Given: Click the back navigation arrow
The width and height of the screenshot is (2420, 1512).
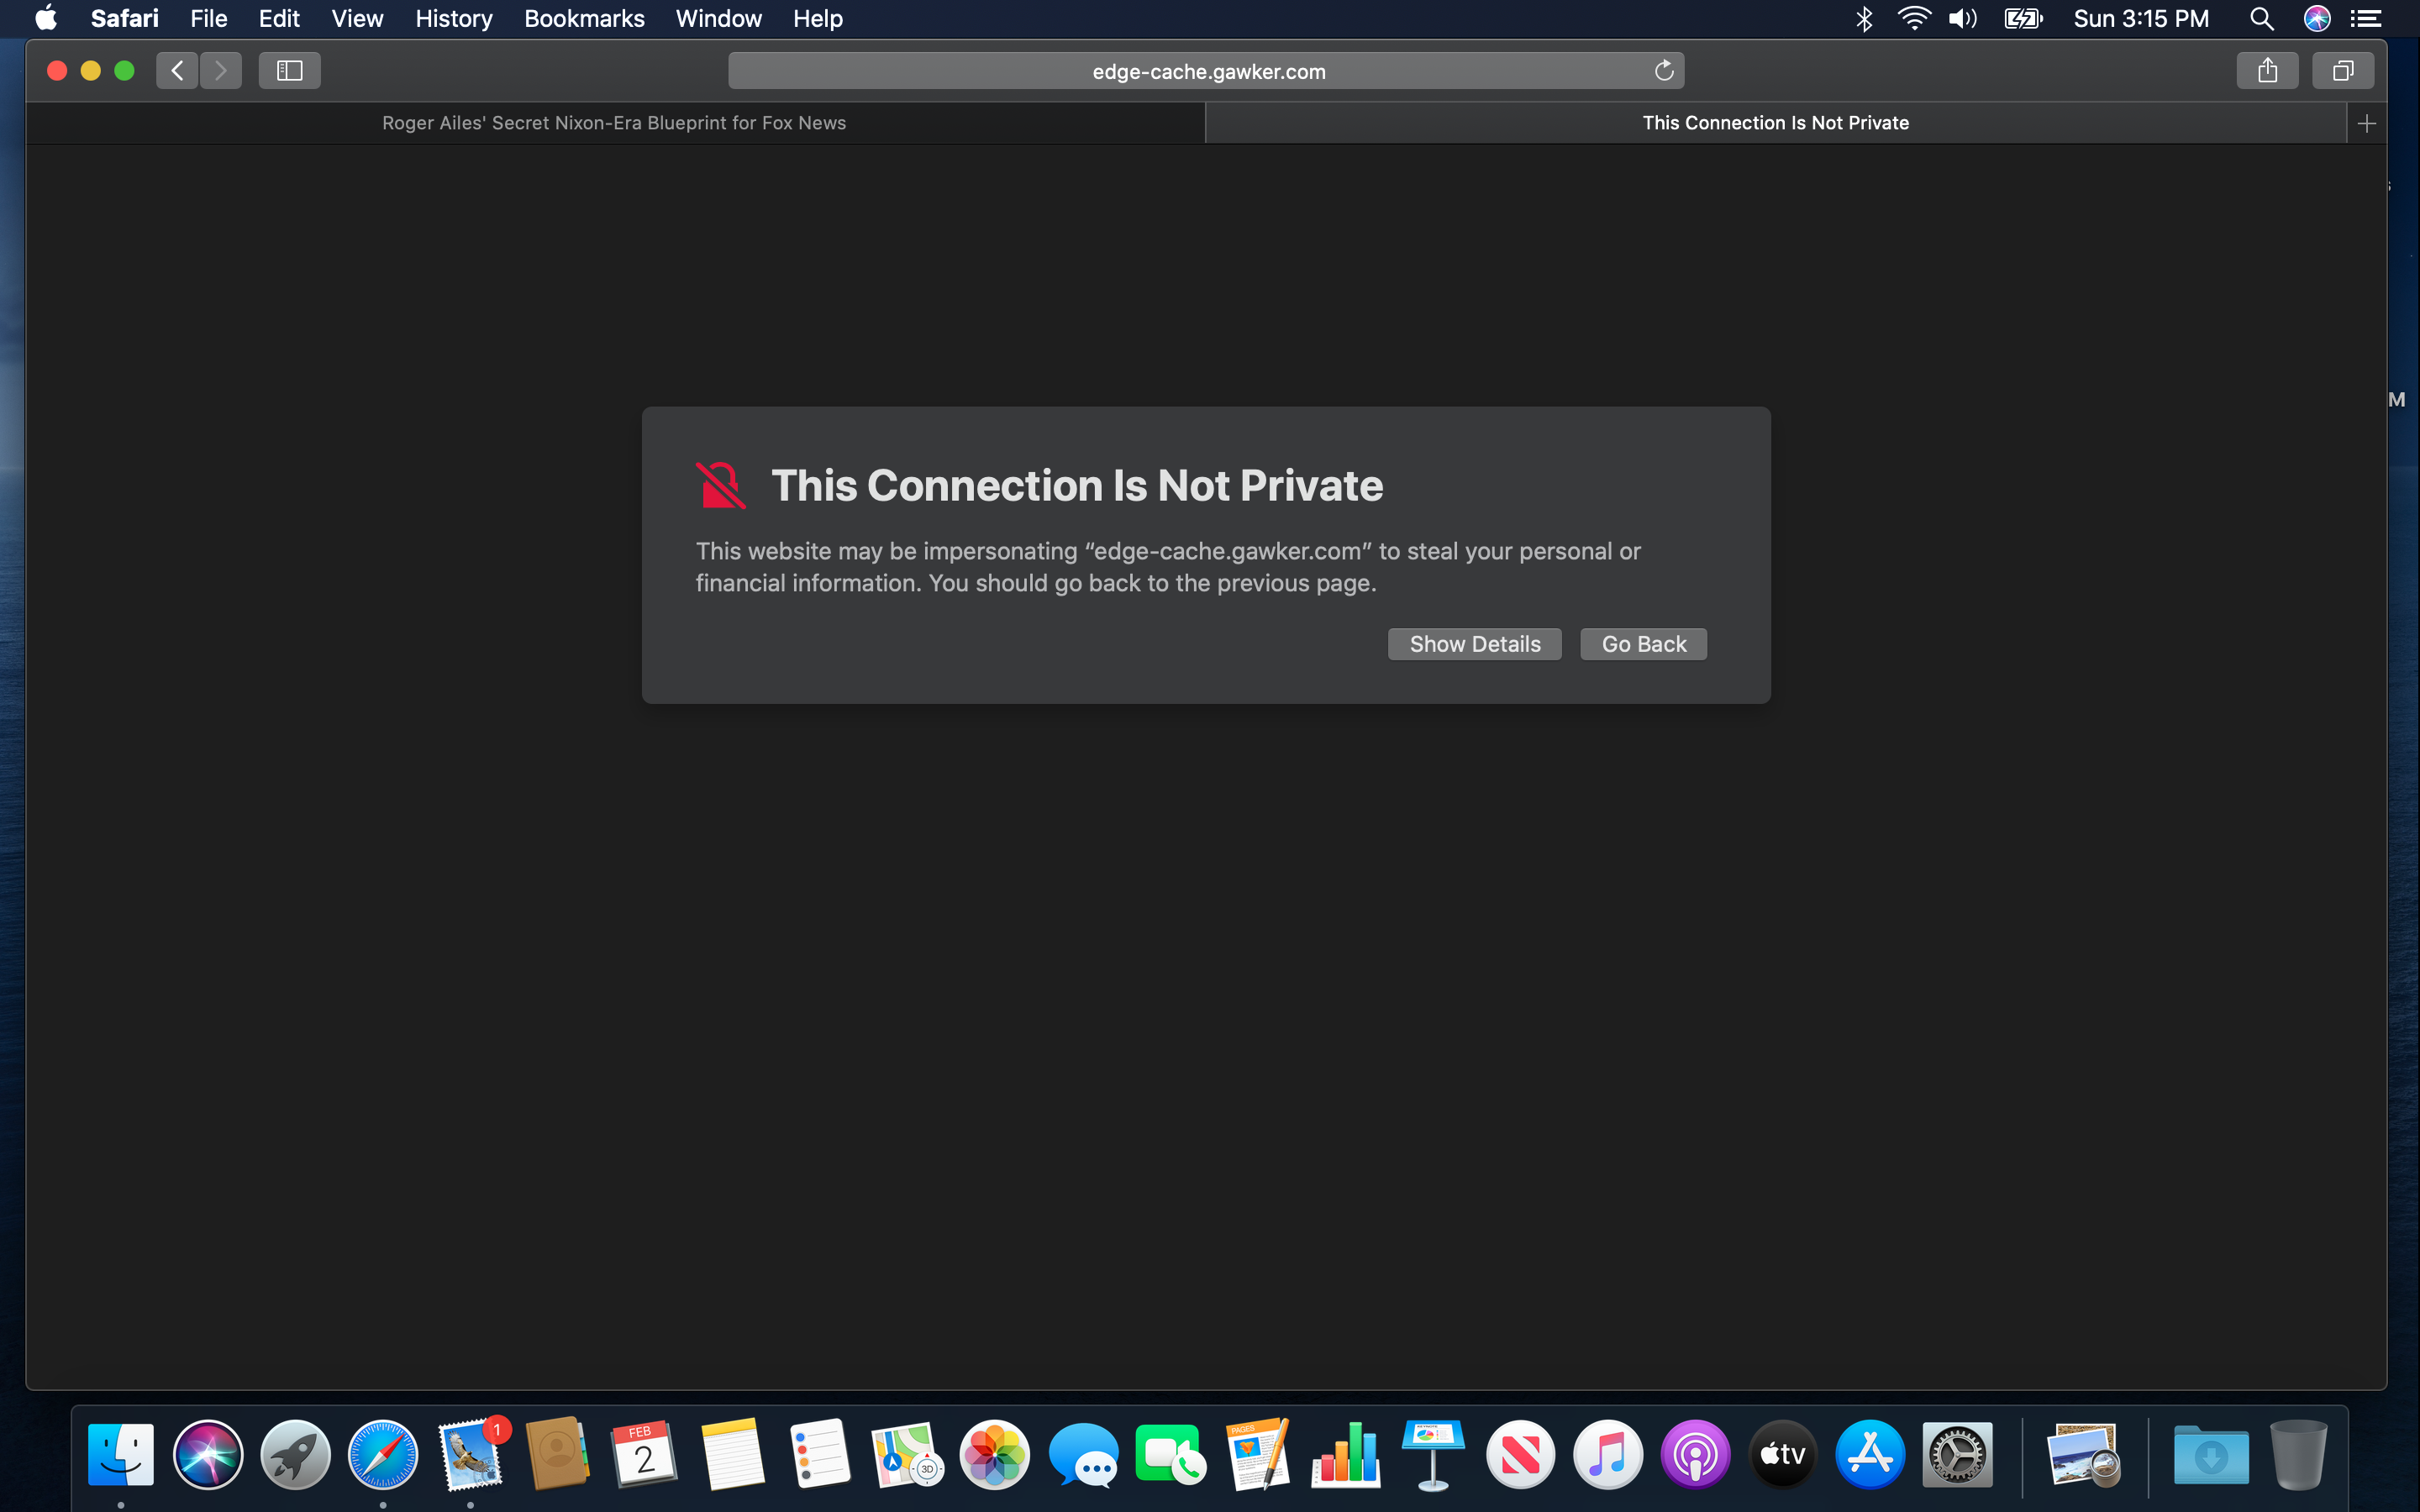Looking at the screenshot, I should tap(177, 71).
